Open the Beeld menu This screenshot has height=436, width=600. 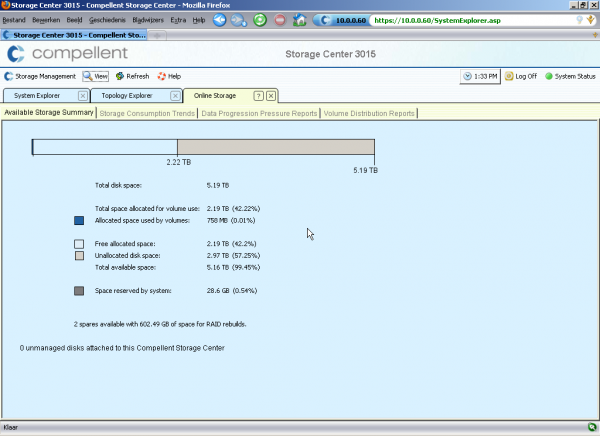pos(74,20)
